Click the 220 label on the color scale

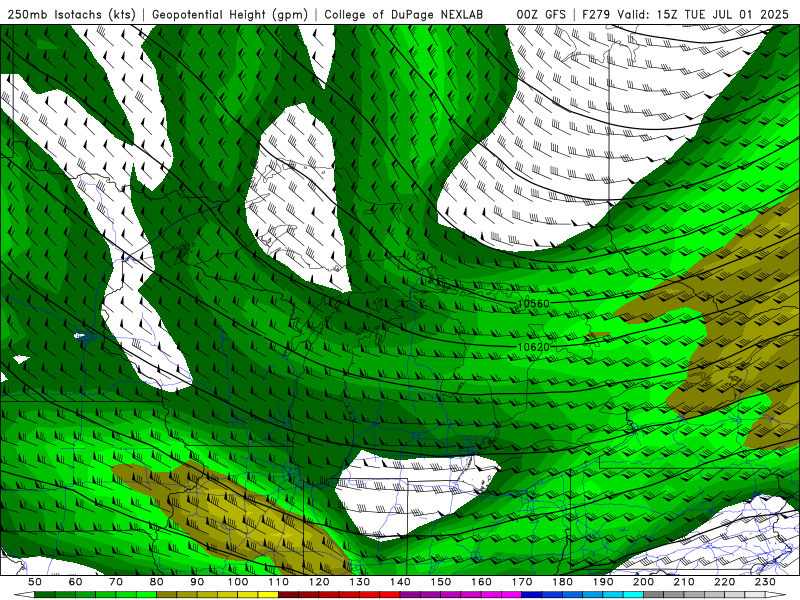coord(724,582)
